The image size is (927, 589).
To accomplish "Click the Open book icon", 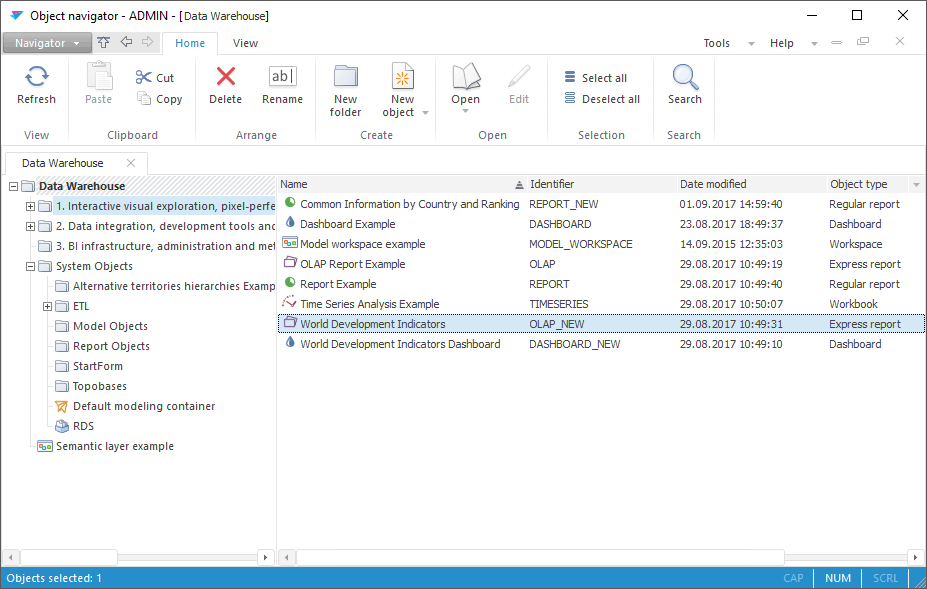I will coord(465,78).
